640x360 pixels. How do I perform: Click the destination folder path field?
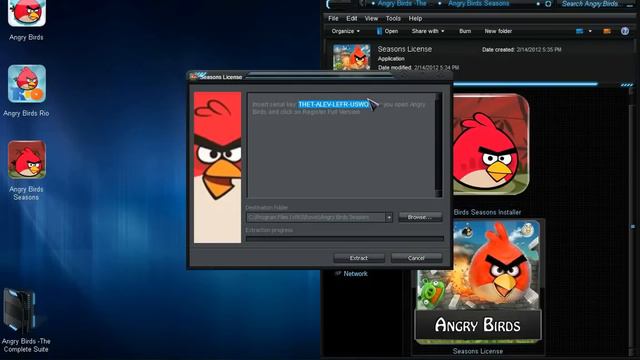point(316,218)
